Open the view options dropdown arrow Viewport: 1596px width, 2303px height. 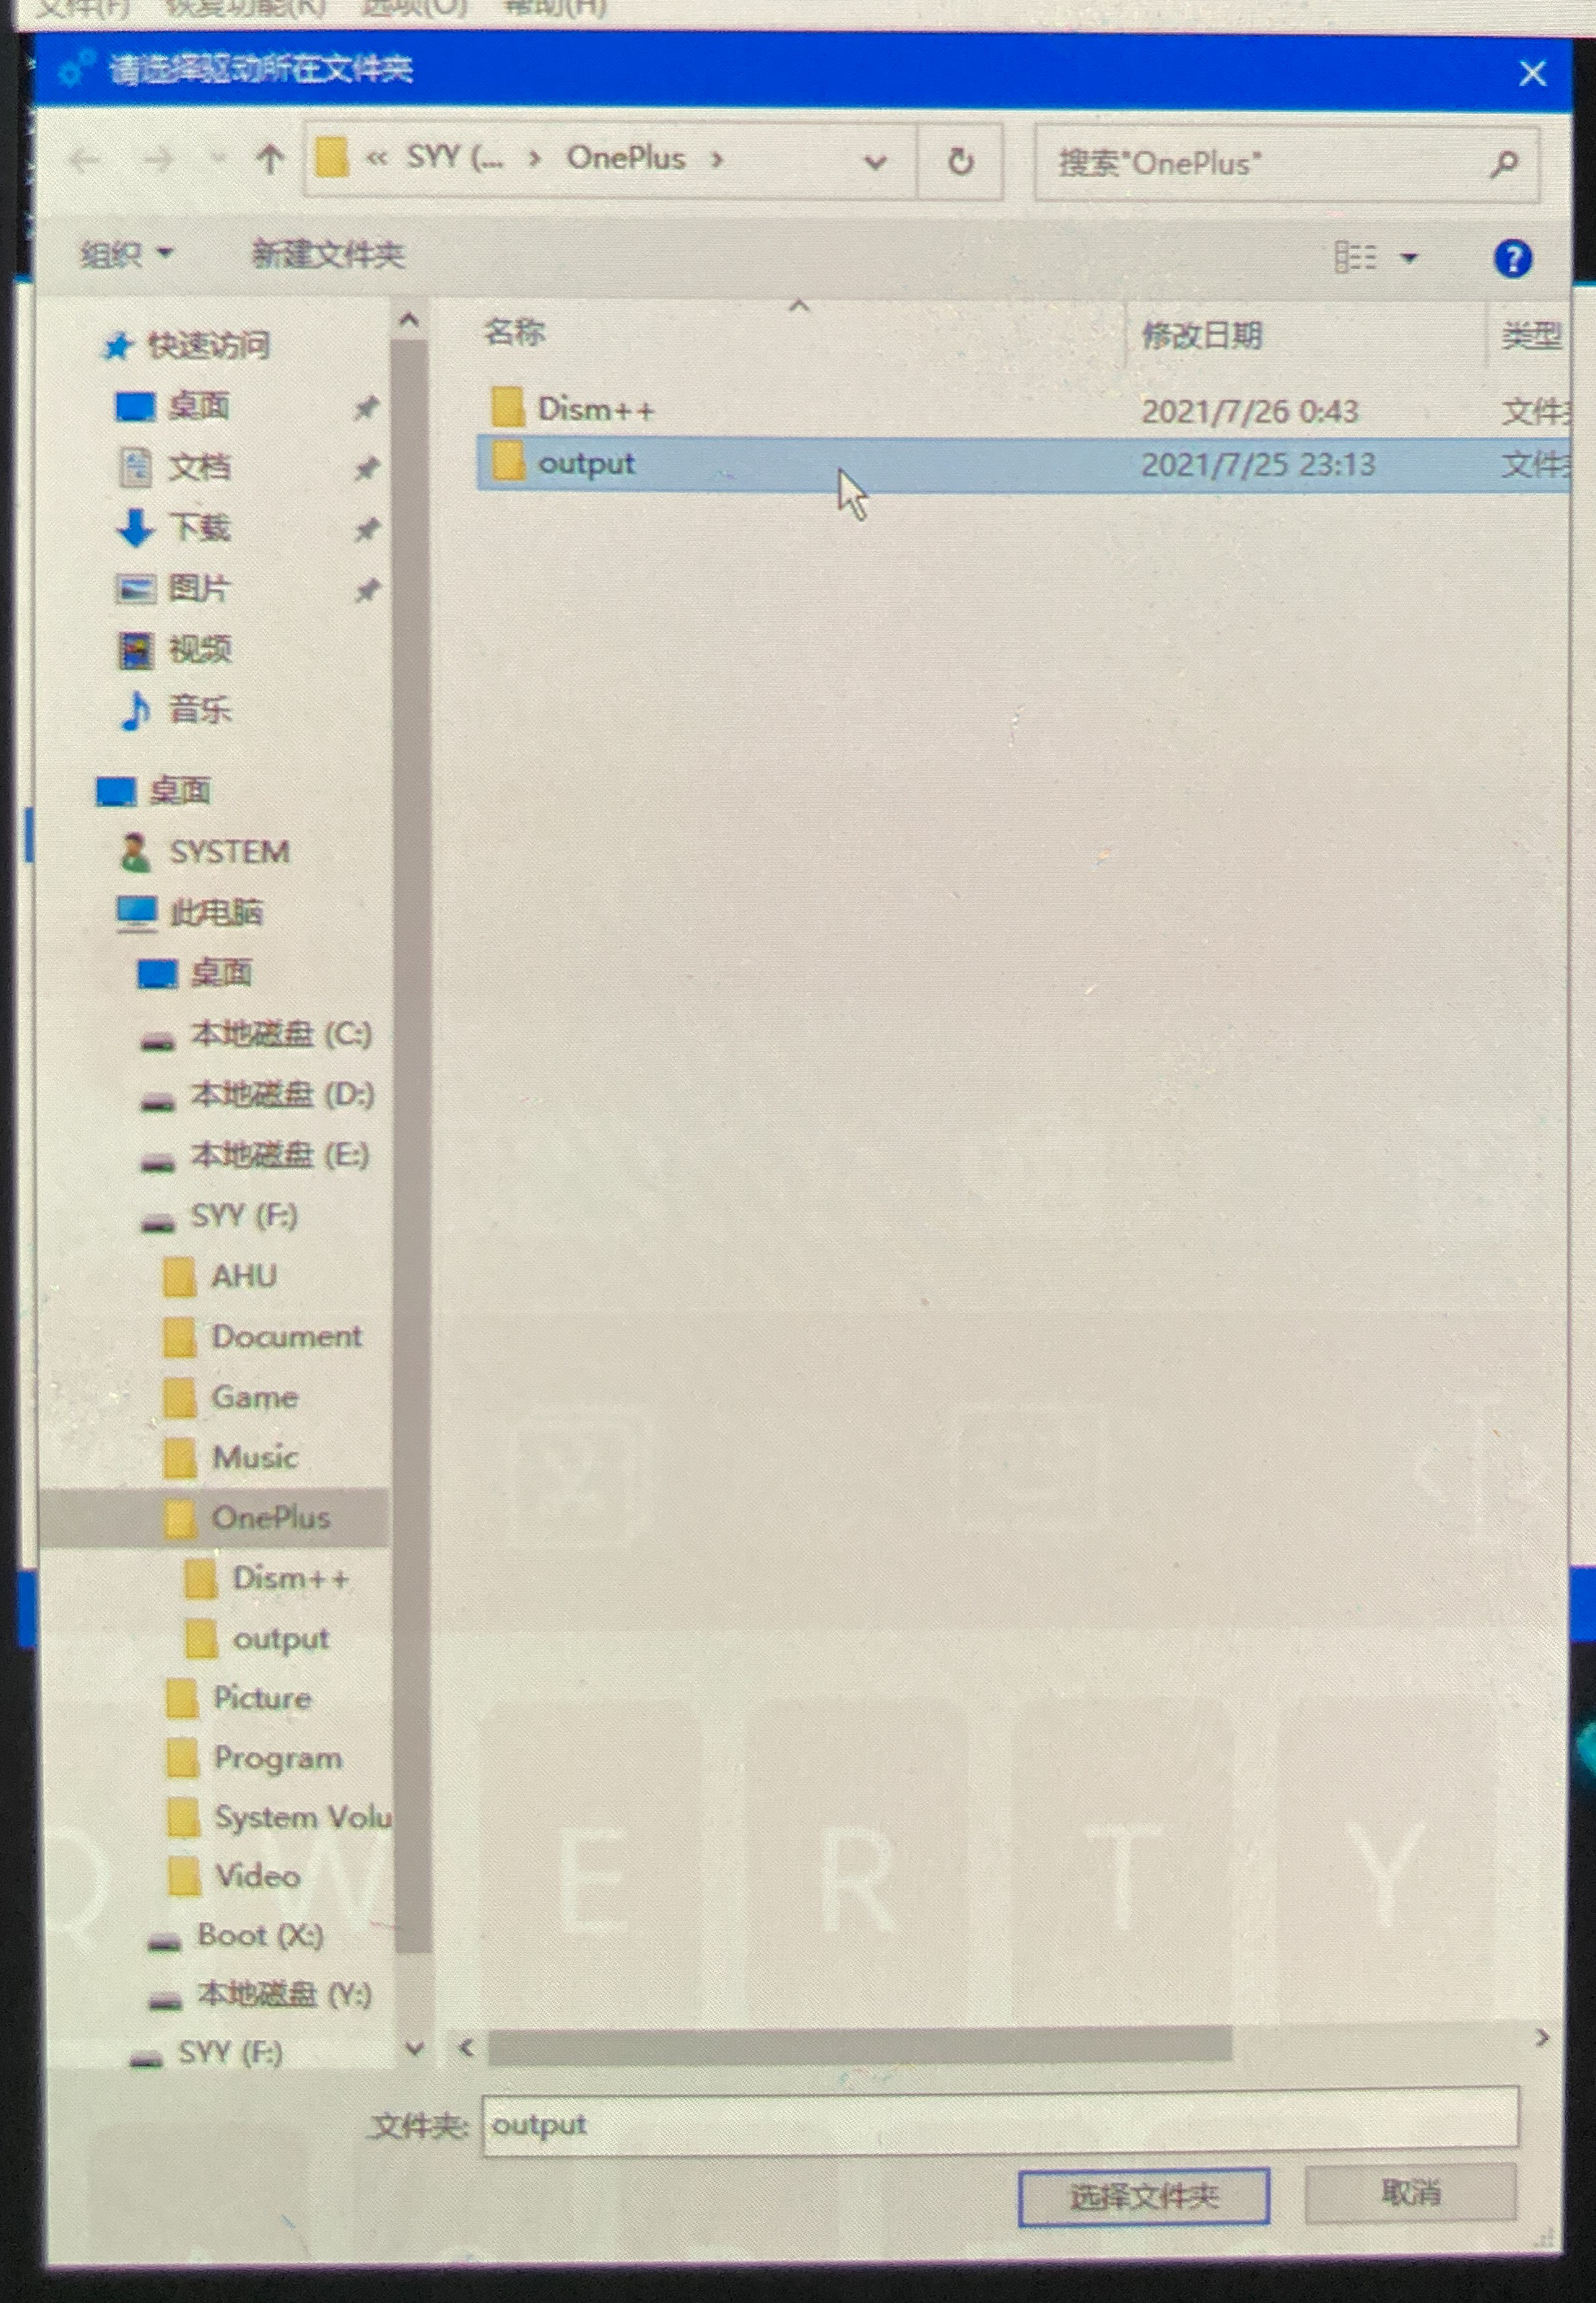[x=1409, y=258]
